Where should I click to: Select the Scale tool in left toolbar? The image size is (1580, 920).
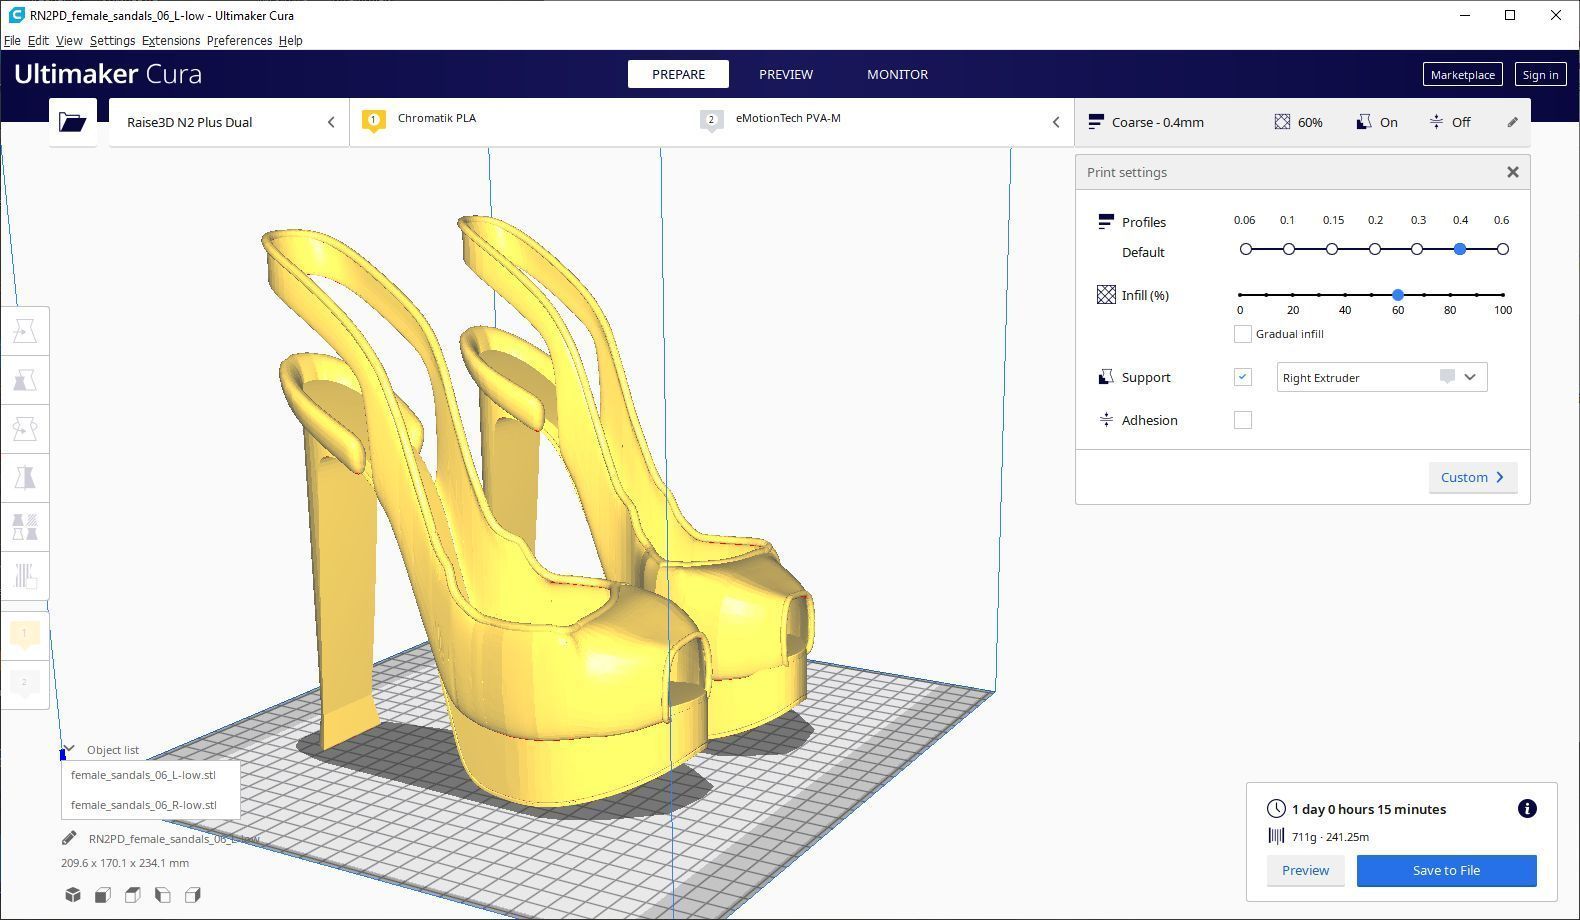pos(25,380)
